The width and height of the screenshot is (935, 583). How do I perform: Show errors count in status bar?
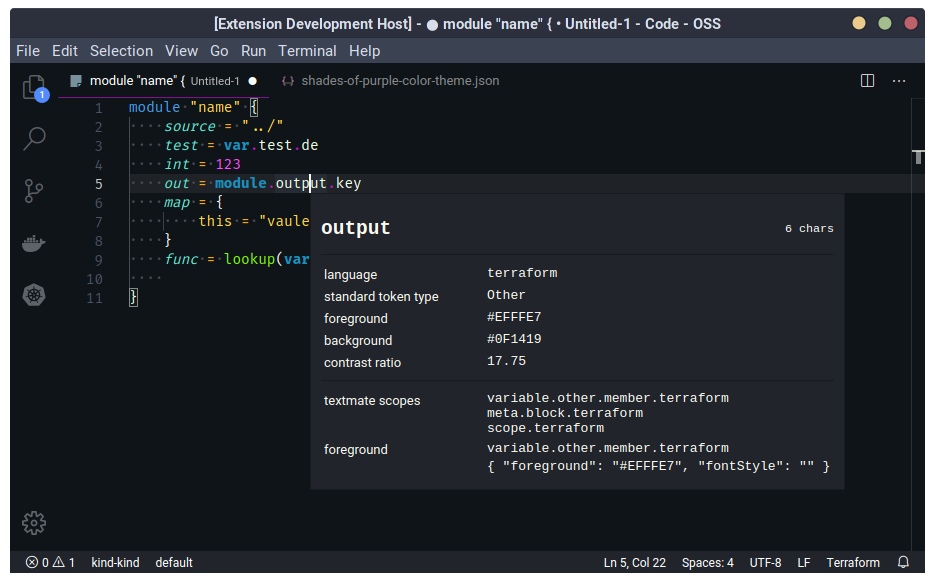pos(37,562)
